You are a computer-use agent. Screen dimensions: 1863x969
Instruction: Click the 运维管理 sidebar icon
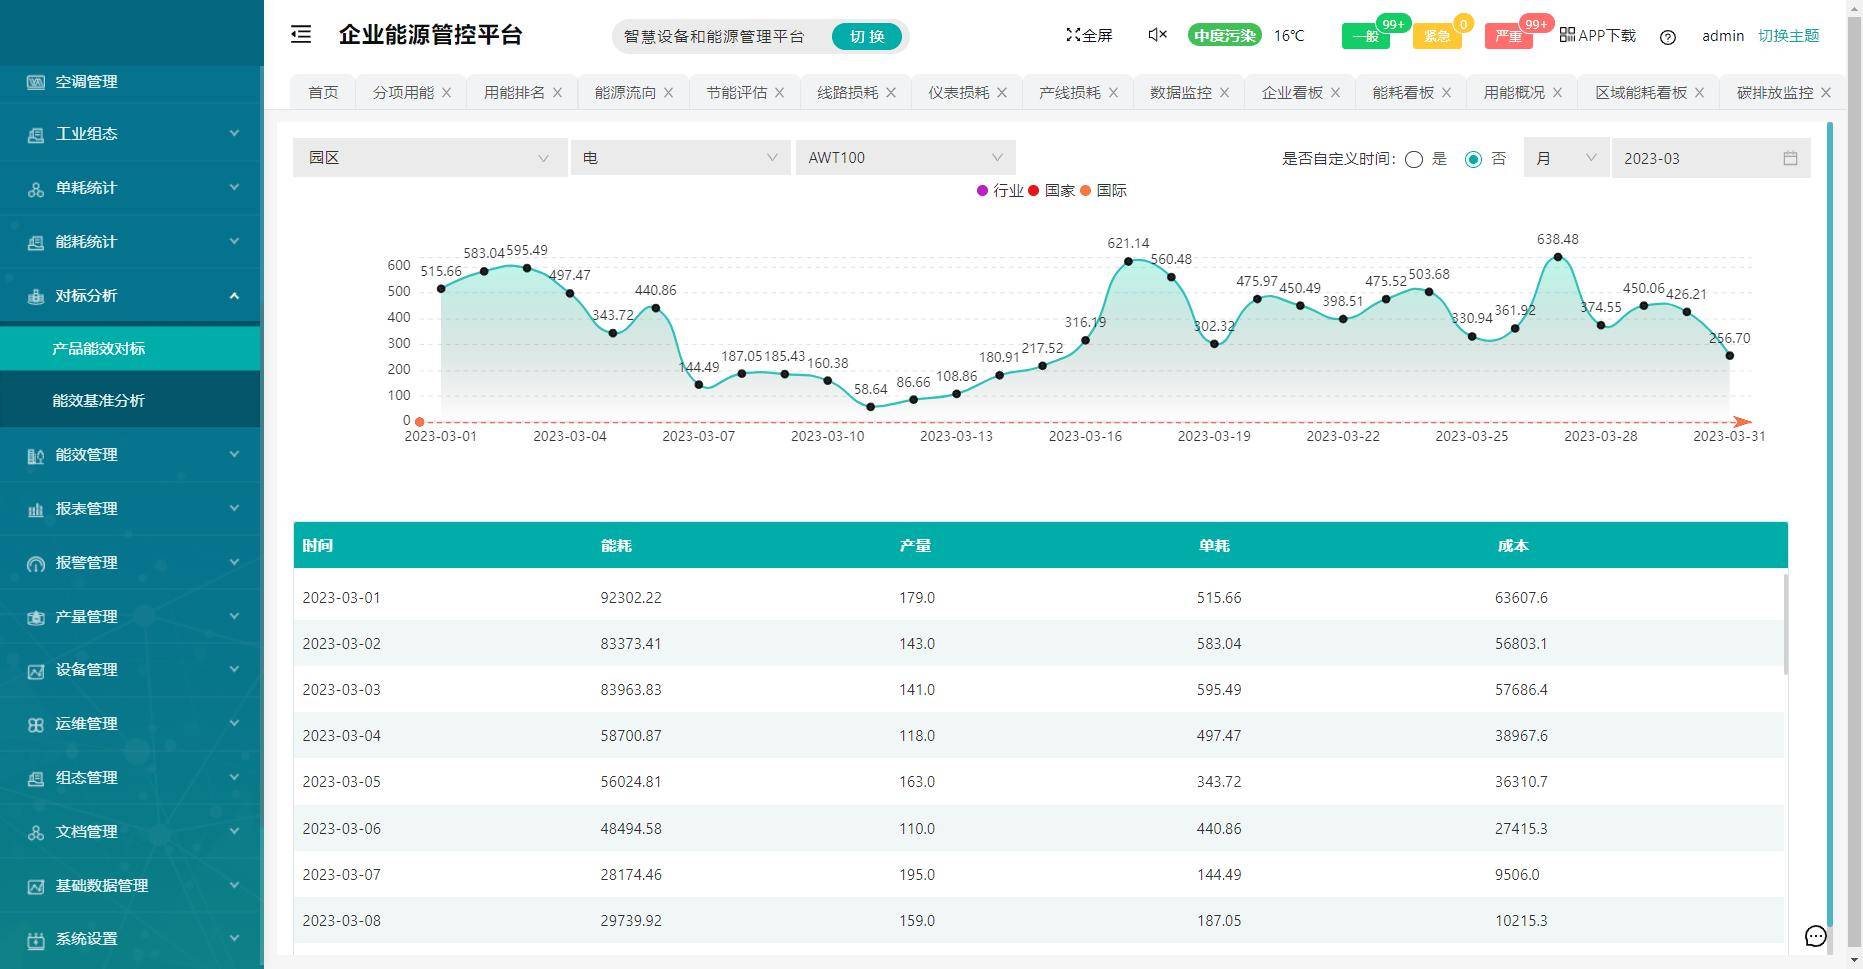[x=36, y=724]
